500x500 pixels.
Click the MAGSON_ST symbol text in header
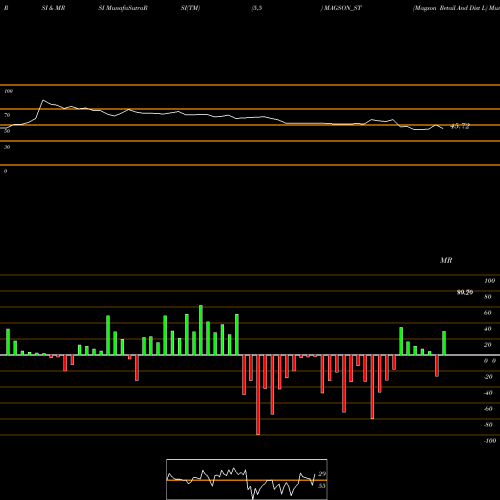(342, 8)
